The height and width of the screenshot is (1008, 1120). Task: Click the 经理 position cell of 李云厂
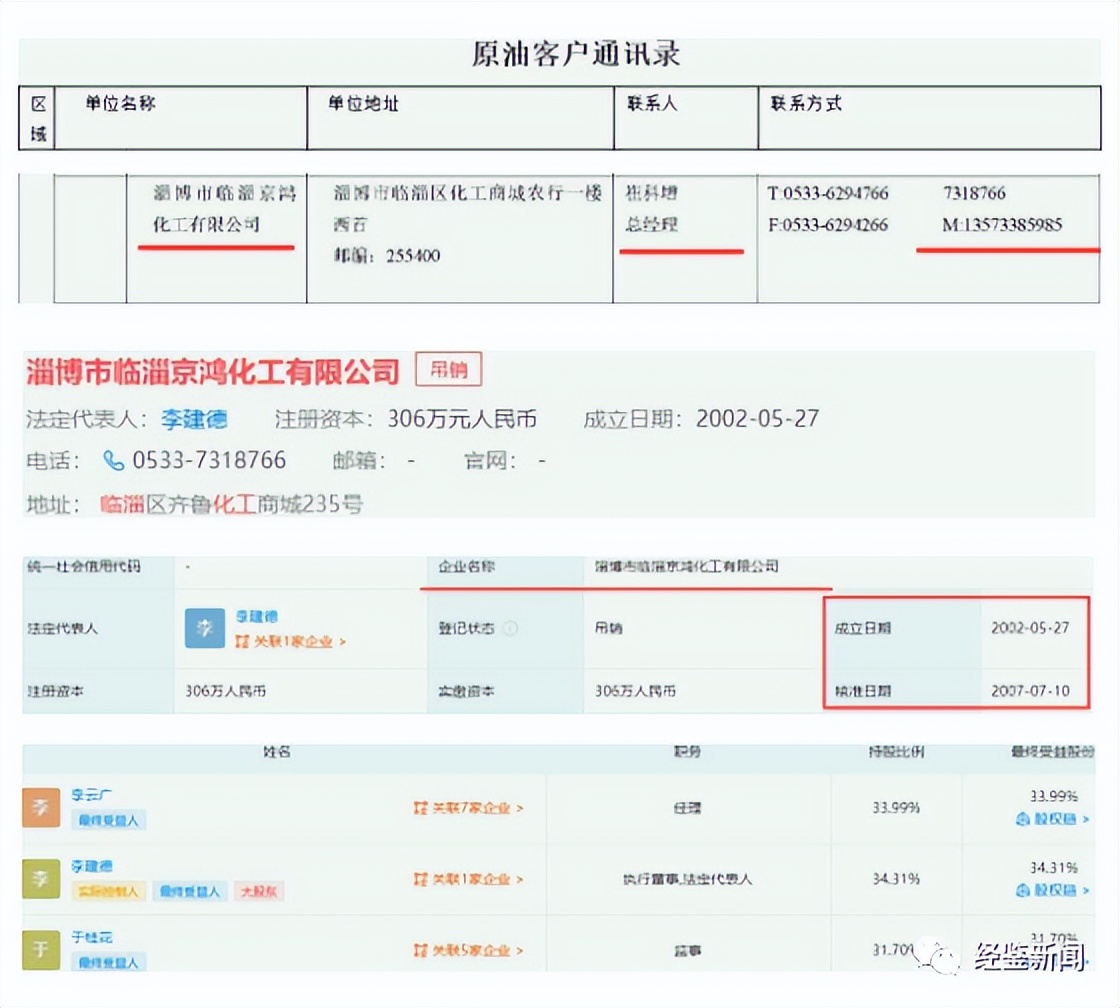[x=687, y=808]
